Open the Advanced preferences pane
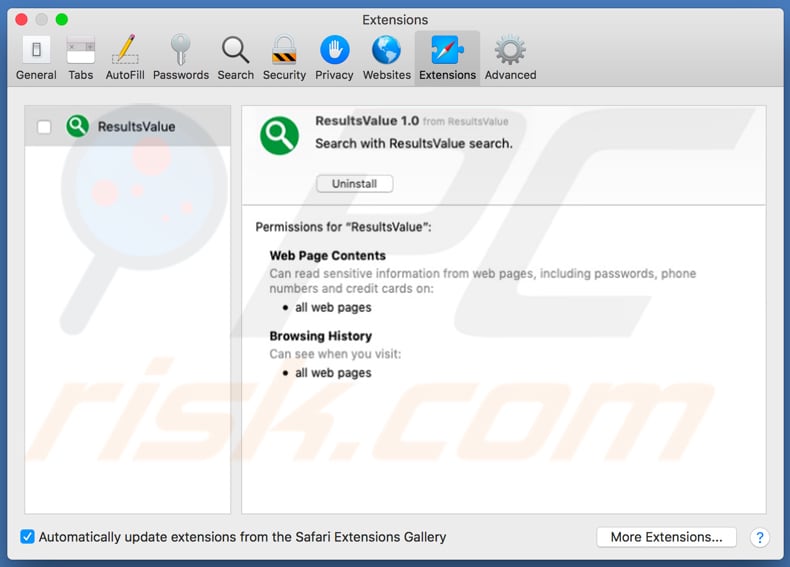The width and height of the screenshot is (790, 567). 510,58
